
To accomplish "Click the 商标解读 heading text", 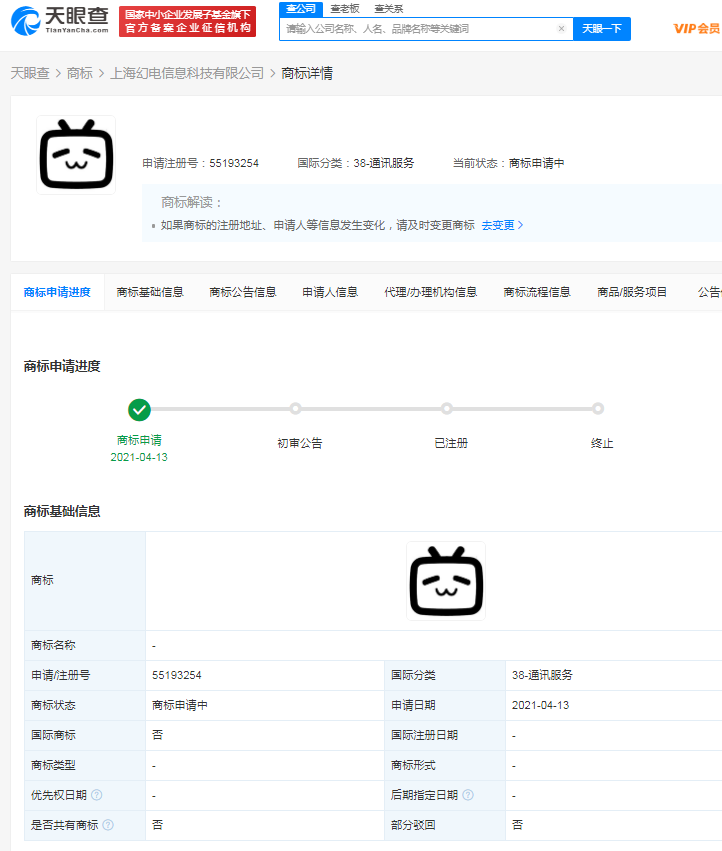I will click(x=192, y=202).
